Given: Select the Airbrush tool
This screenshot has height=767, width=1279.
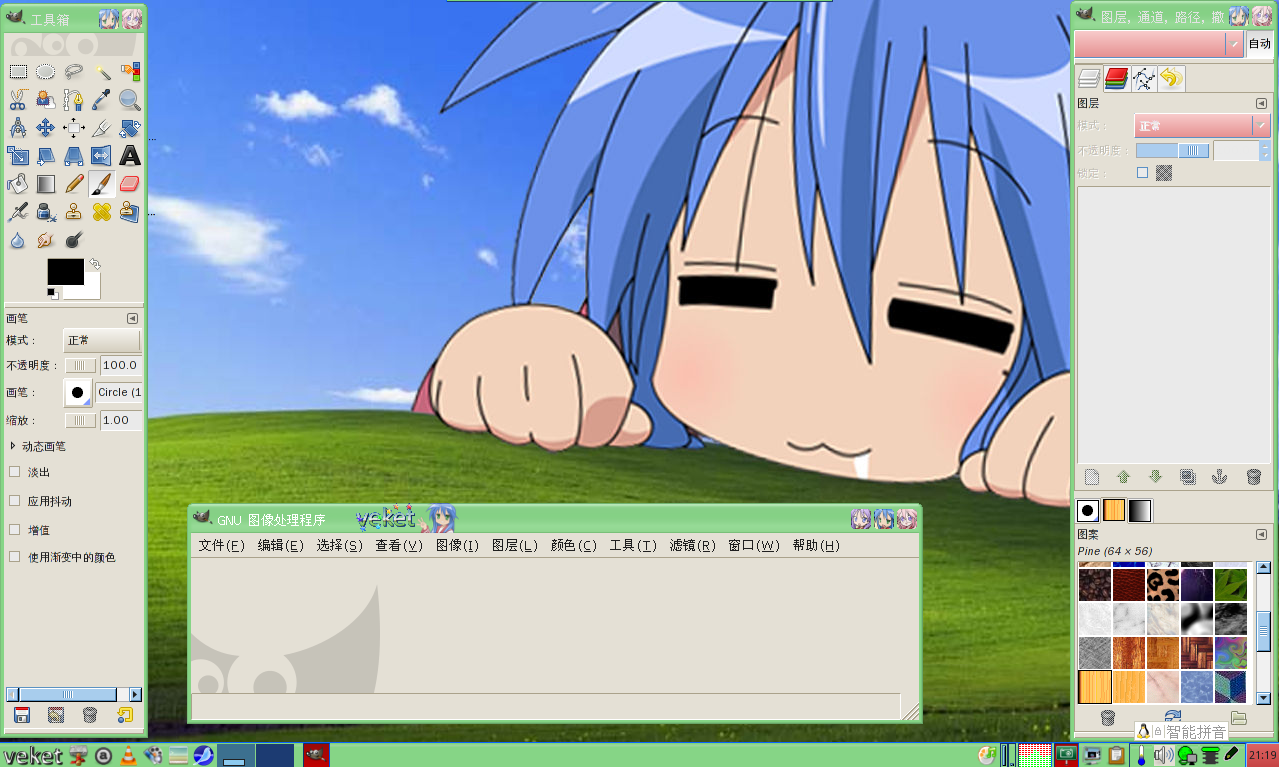Looking at the screenshot, I should point(17,211).
